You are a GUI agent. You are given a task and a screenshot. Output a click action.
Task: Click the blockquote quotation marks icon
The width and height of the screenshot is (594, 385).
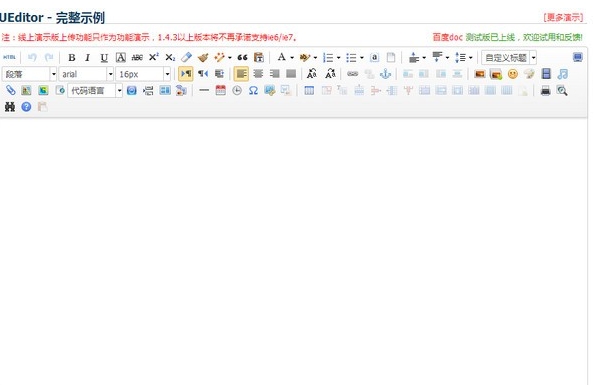point(242,58)
